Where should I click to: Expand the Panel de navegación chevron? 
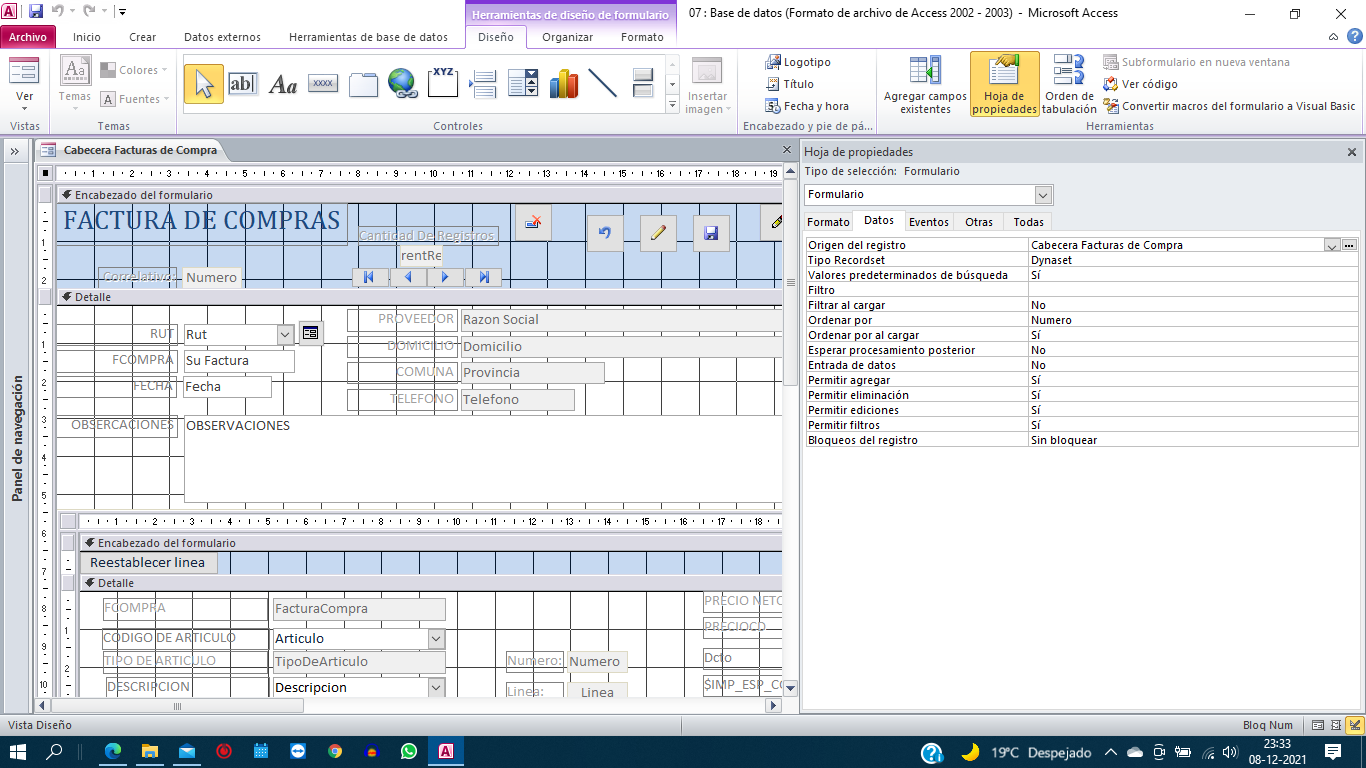tap(16, 151)
